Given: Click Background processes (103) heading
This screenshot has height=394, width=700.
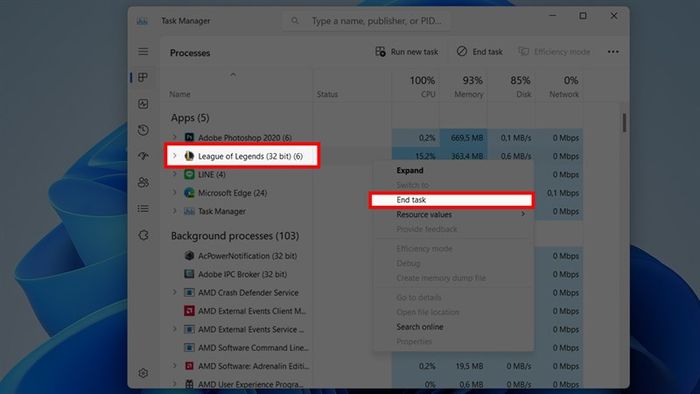Looking at the screenshot, I should pos(235,236).
